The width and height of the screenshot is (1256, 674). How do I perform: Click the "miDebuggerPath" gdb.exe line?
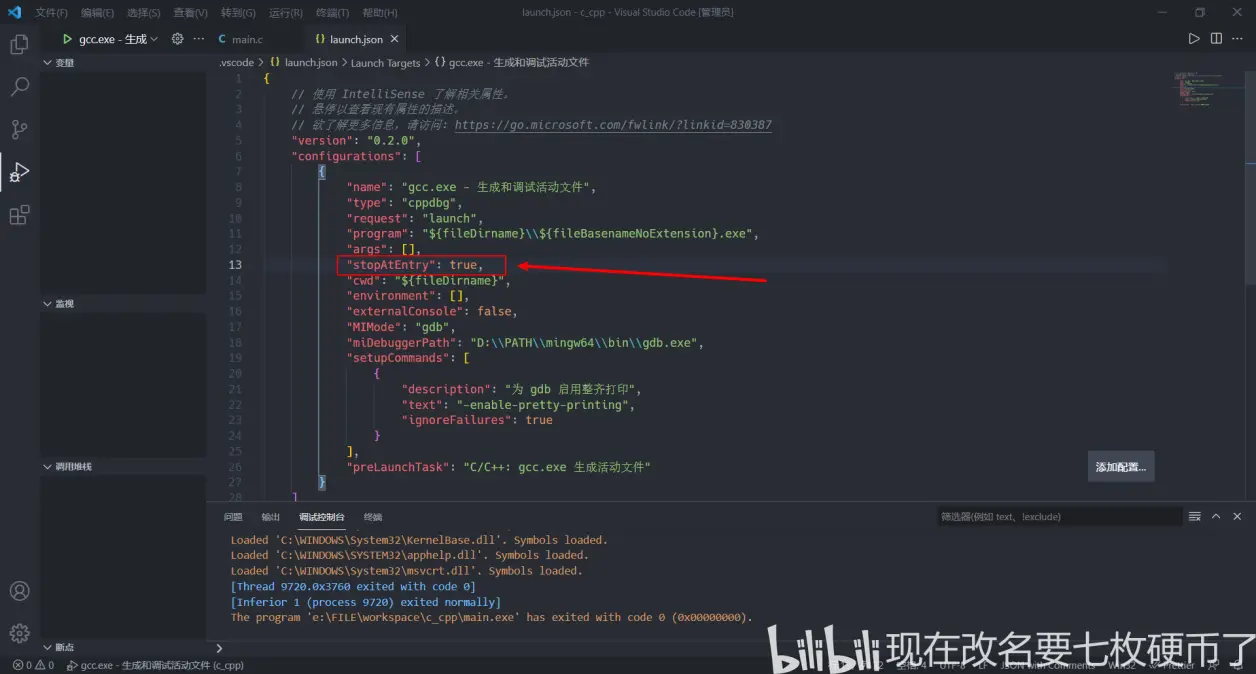tap(525, 342)
